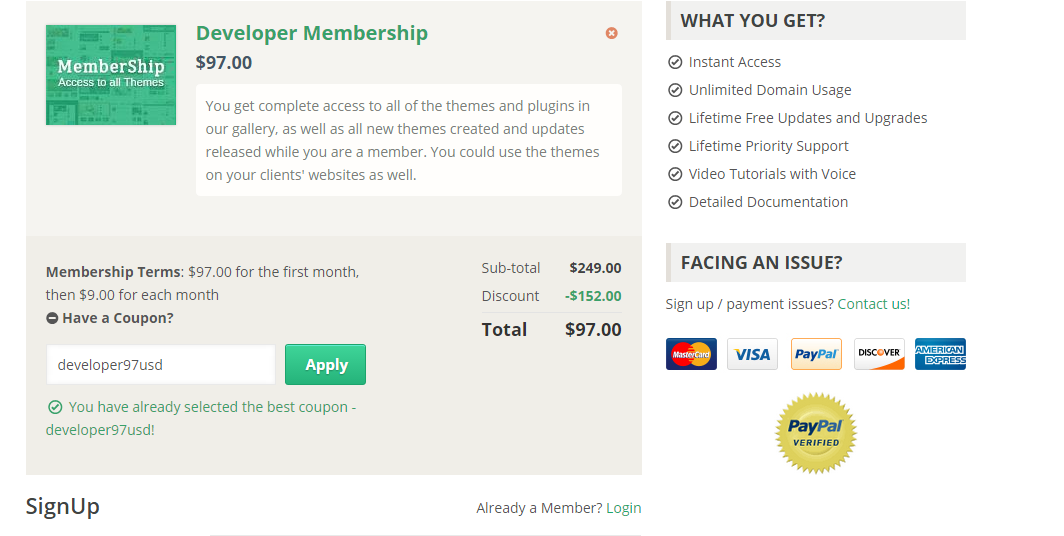Click the checkmark icon beside Unlimited Domain Usage
This screenshot has width=1064, height=536.
click(675, 90)
